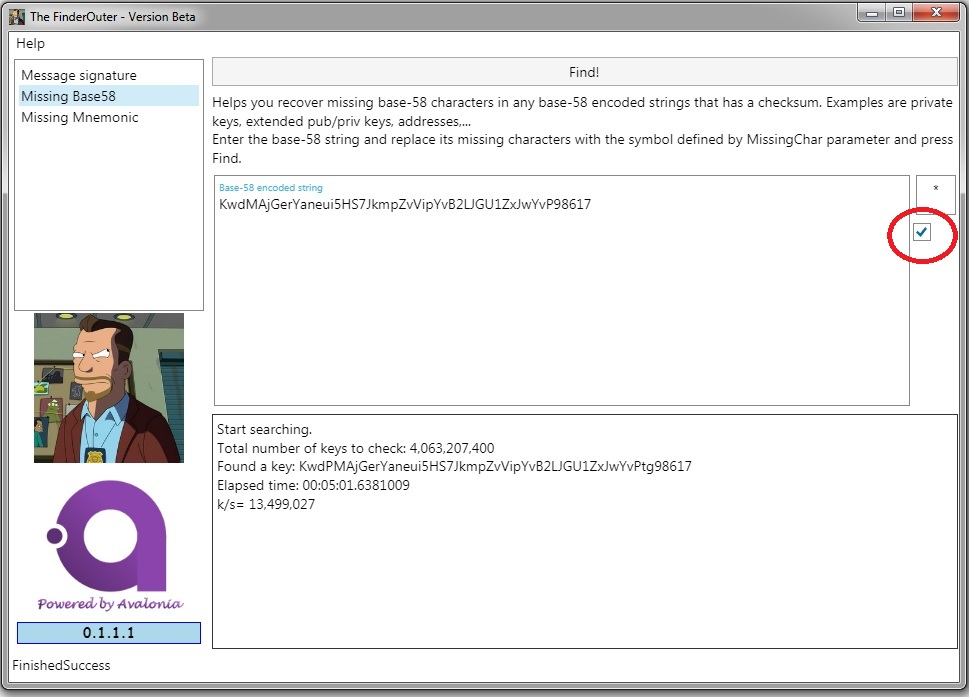Click the Futurama detective character image
The width and height of the screenshot is (969, 697).
(x=109, y=388)
